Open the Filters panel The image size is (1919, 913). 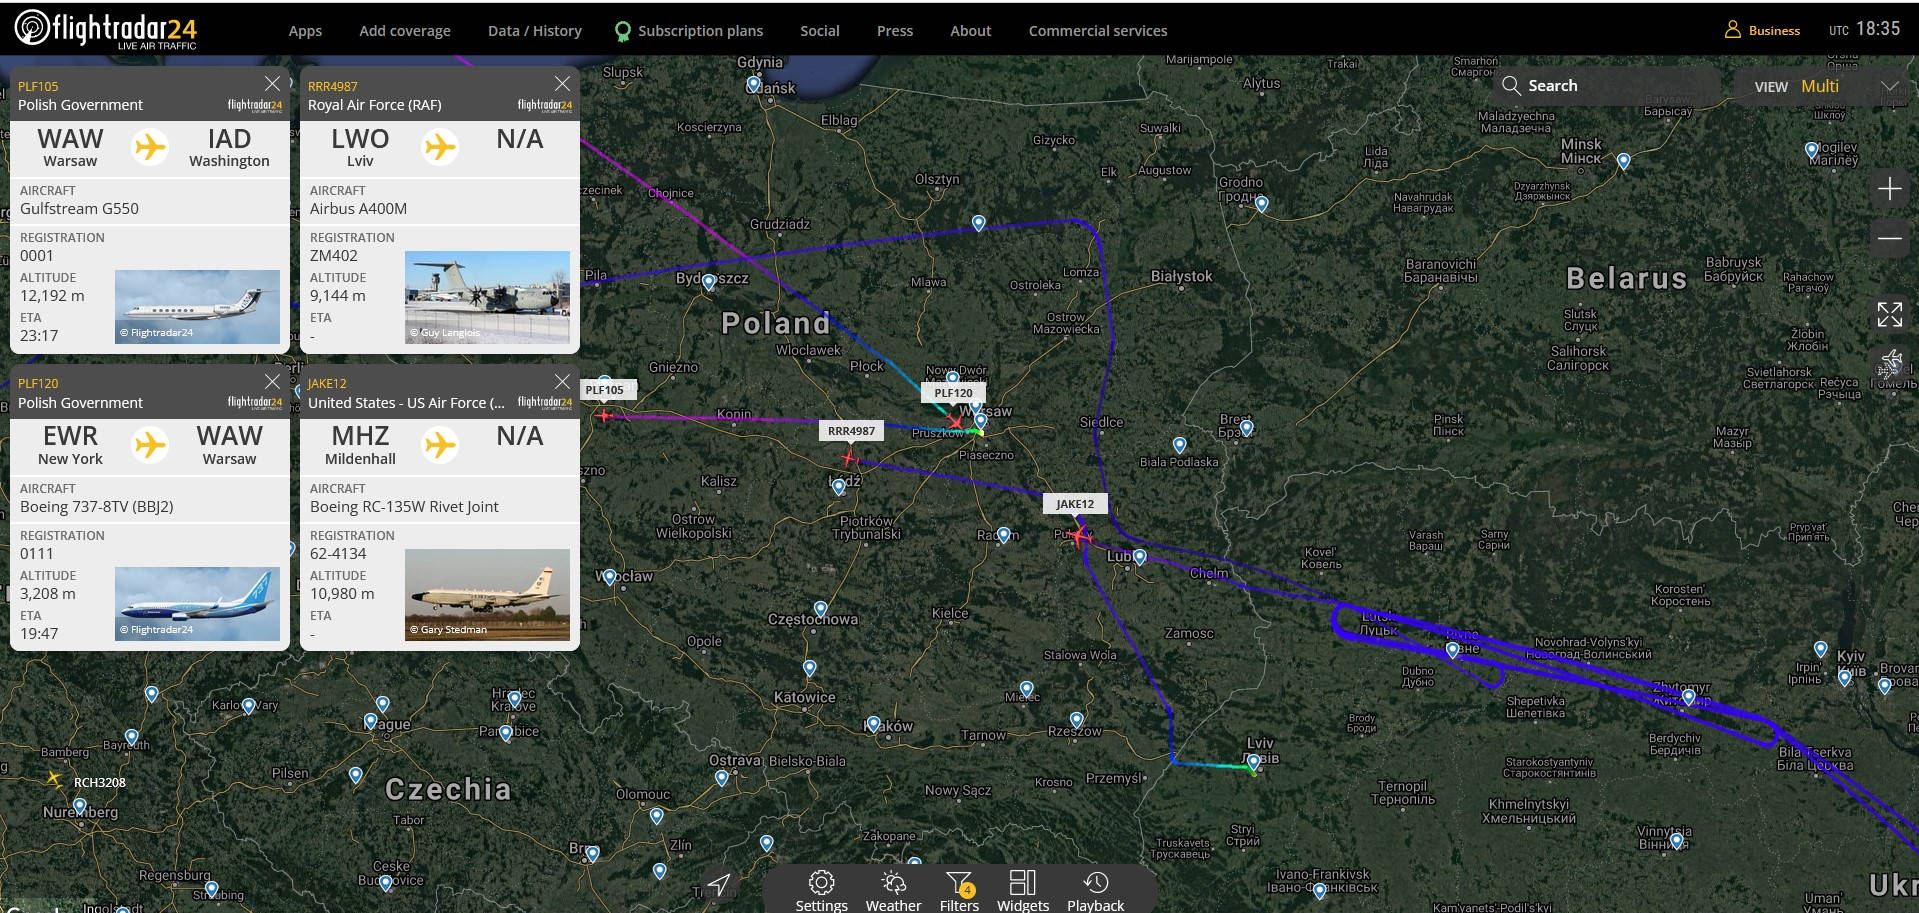959,890
